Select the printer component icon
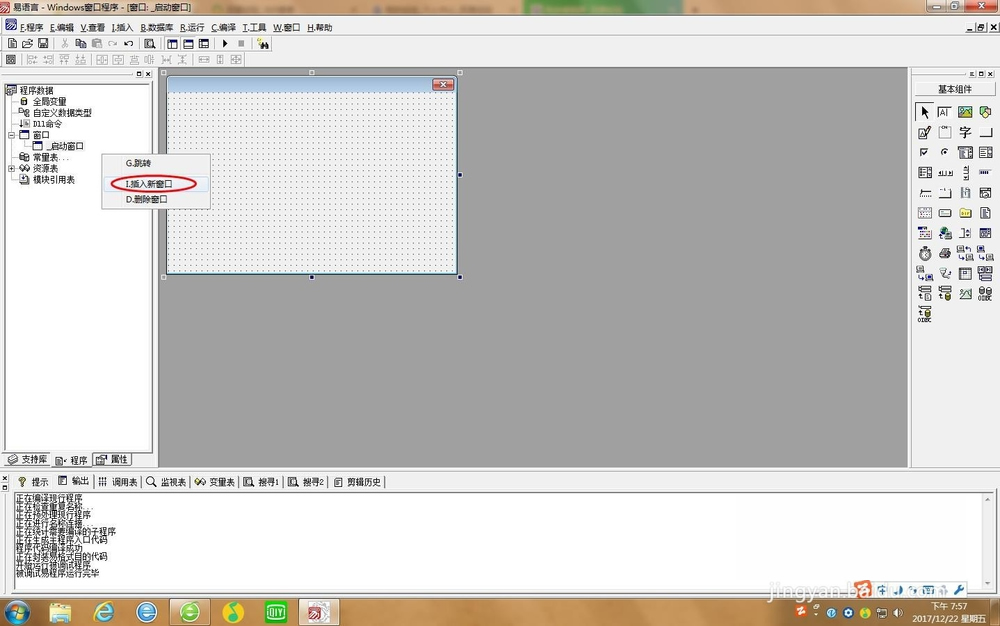 tap(945, 254)
